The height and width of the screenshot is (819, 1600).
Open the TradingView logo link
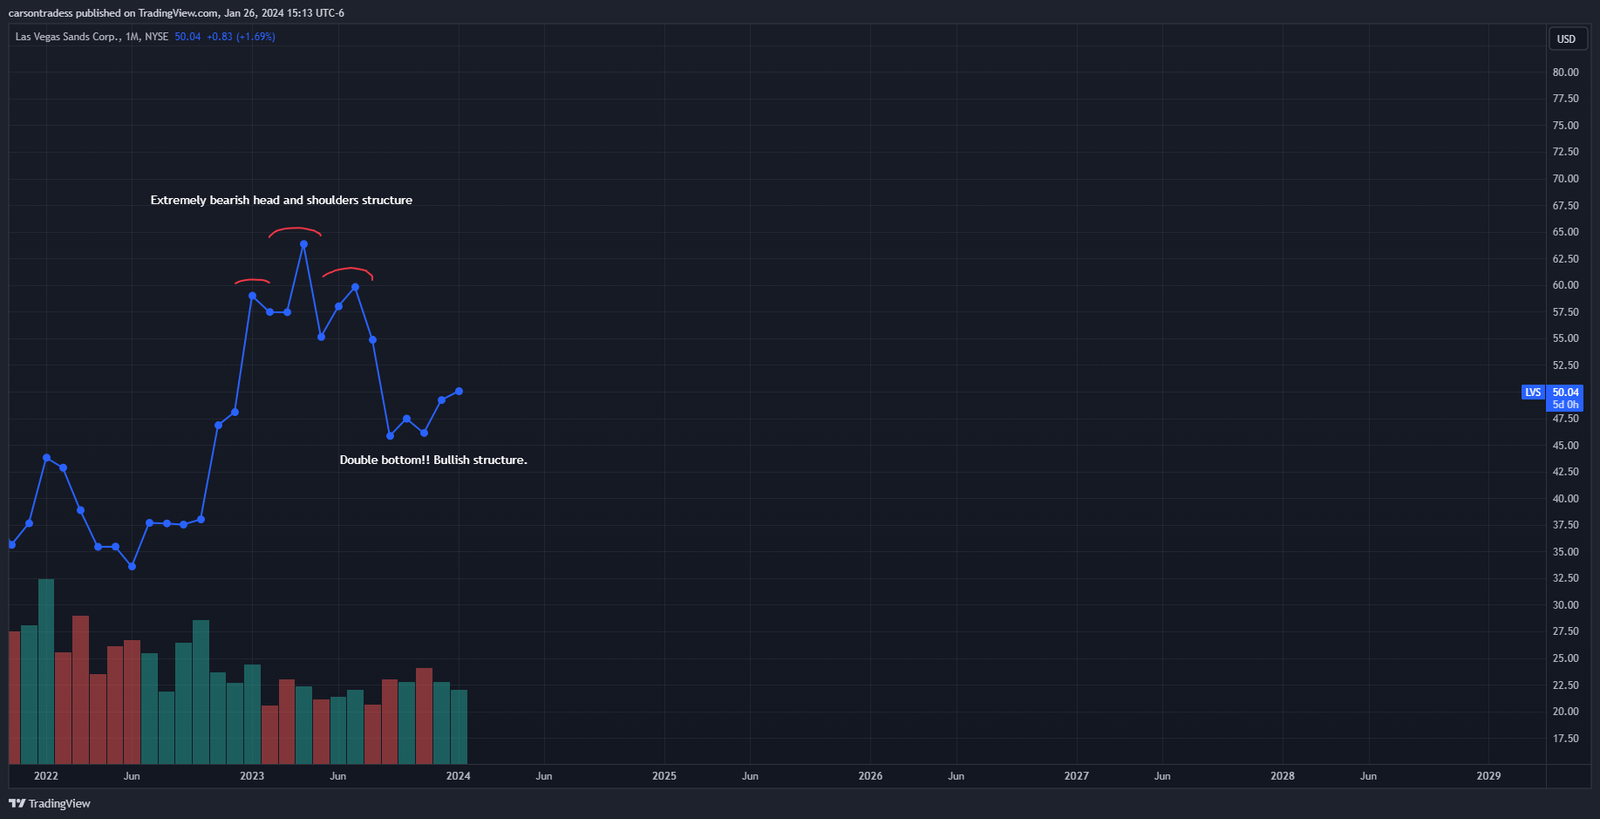[50, 803]
